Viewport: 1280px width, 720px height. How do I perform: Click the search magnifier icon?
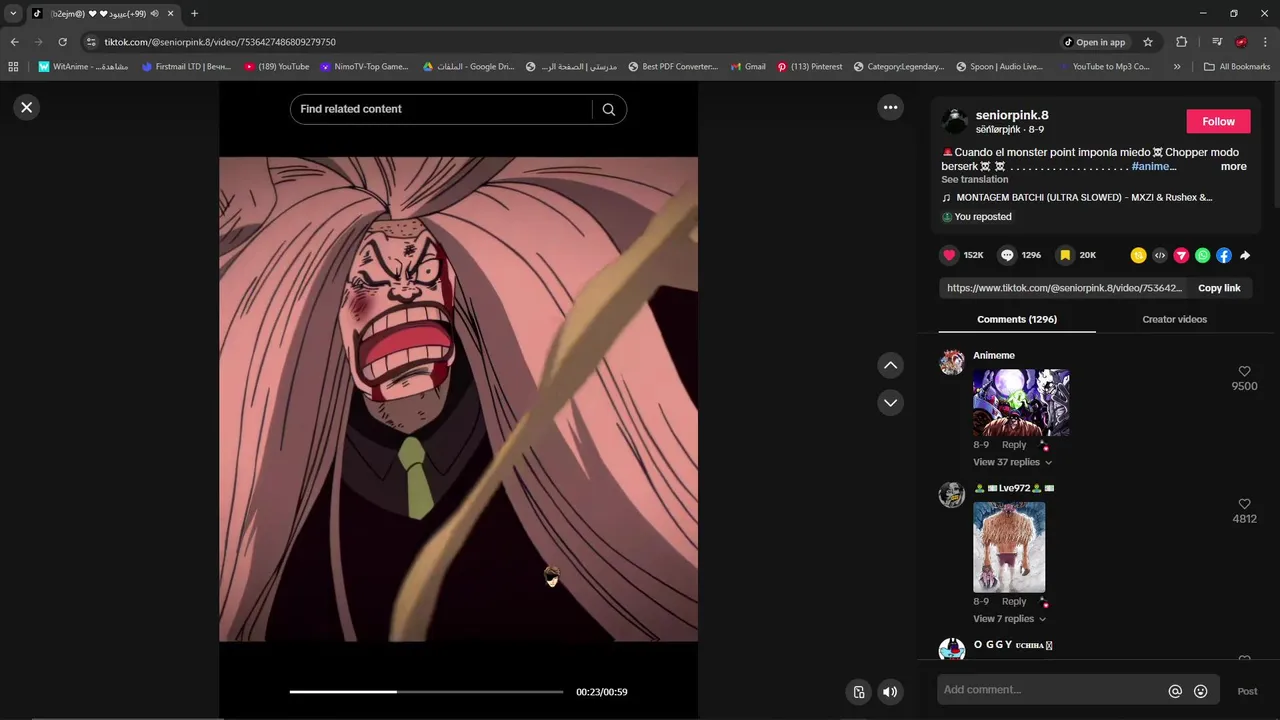tap(608, 109)
